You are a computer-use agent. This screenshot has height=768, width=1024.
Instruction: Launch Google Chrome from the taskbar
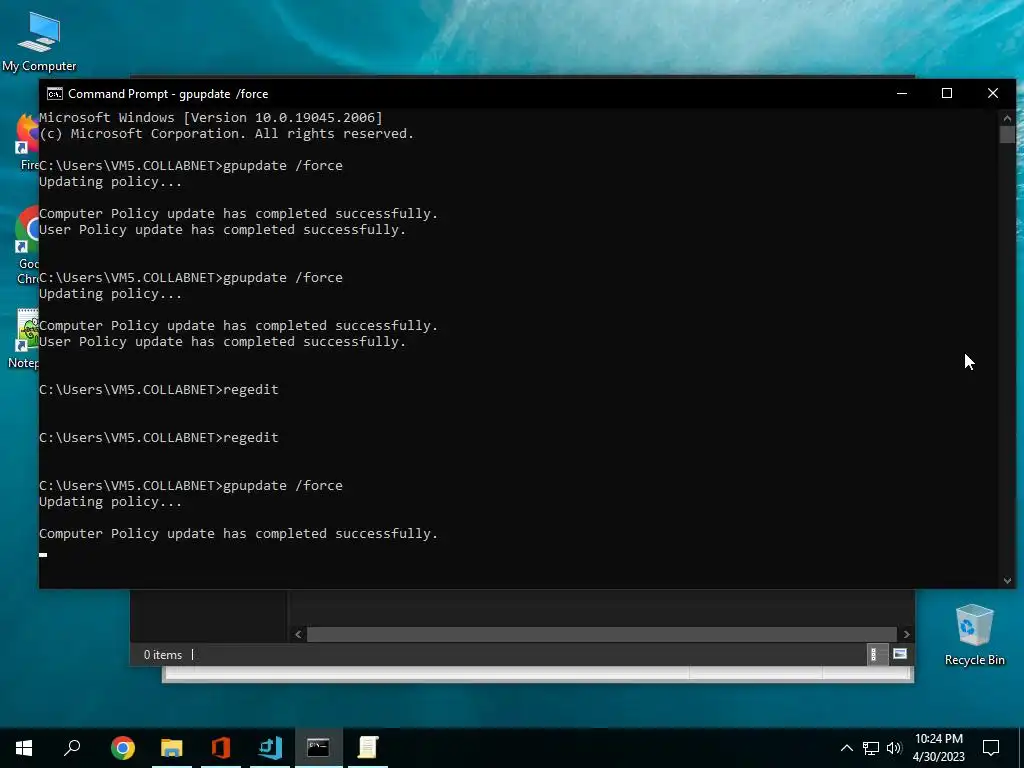click(x=123, y=747)
